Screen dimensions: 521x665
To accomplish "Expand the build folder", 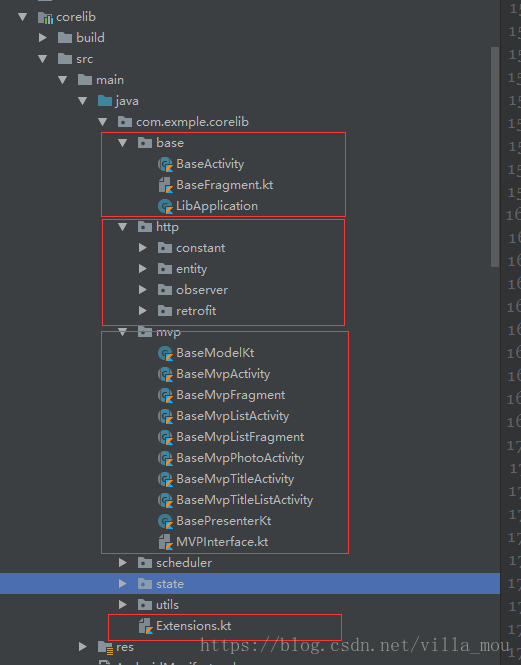I will click(x=42, y=38).
